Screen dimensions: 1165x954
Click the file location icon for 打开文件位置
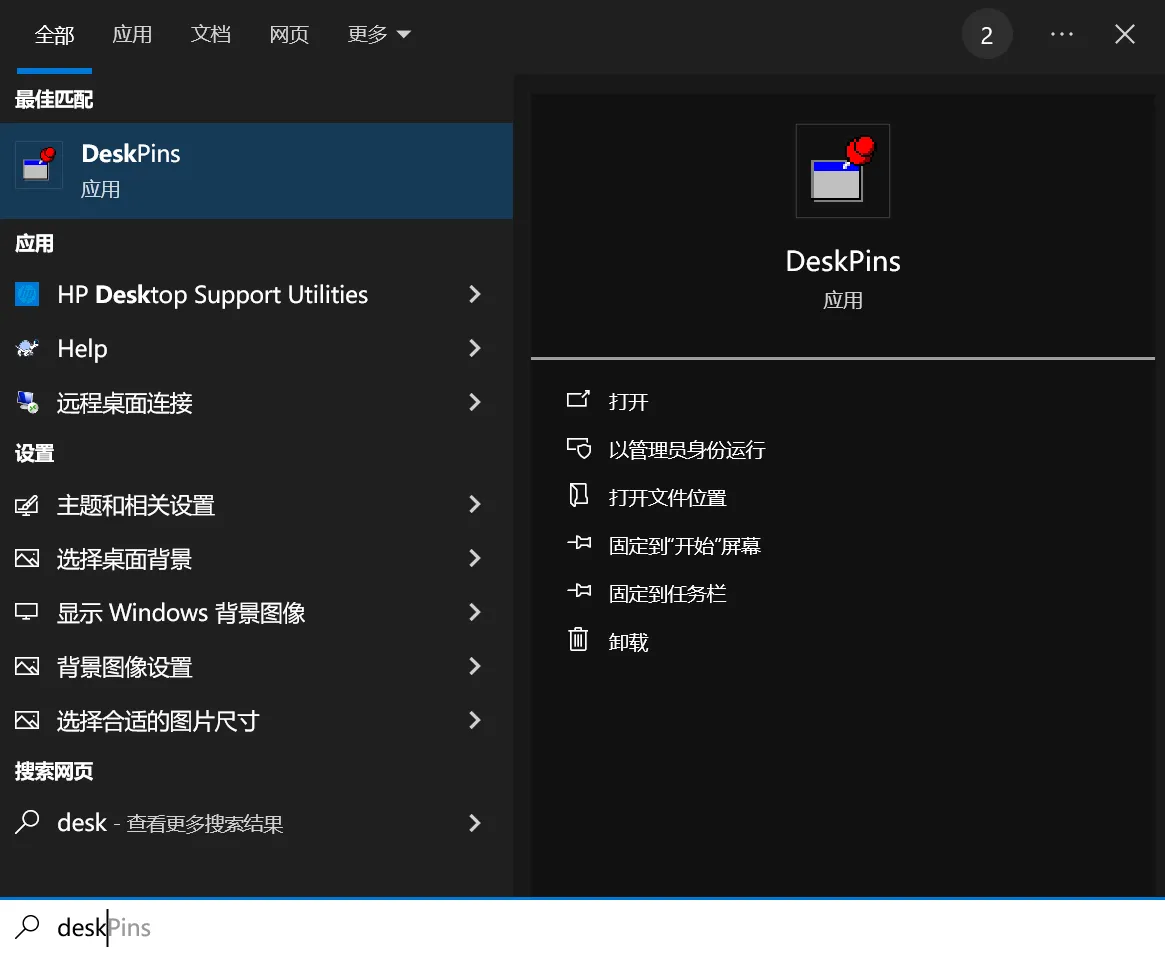578,496
